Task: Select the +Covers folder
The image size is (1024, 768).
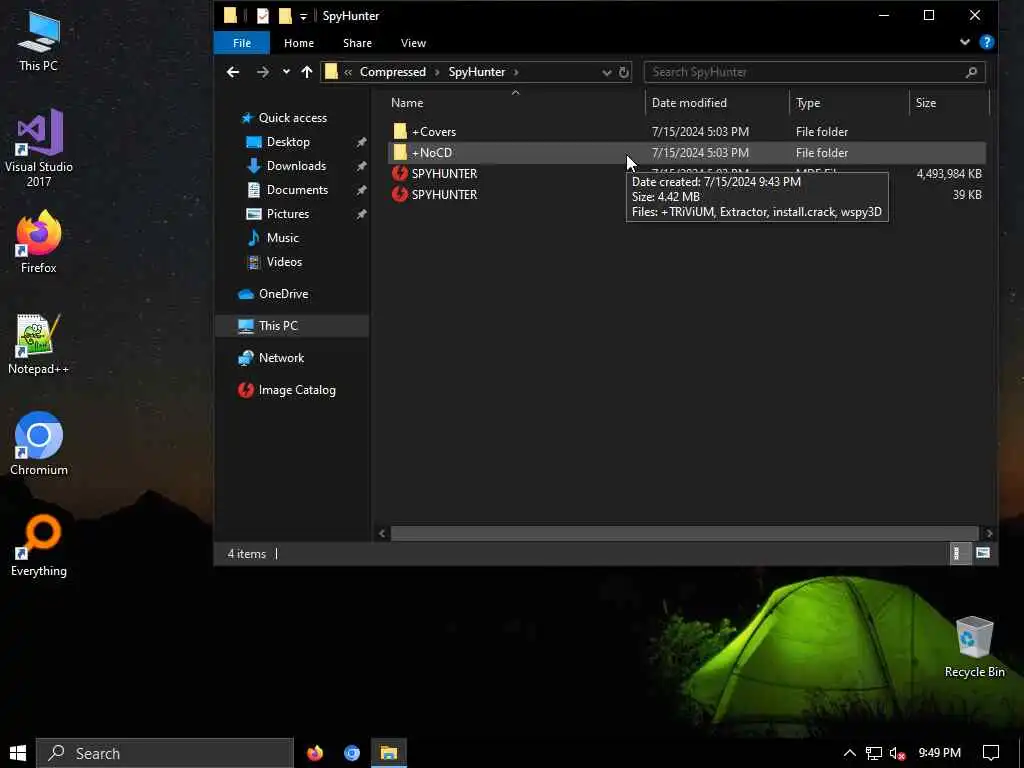Action: click(686, 131)
